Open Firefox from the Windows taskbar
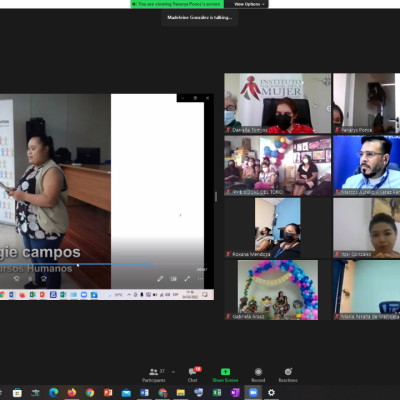This screenshot has width=400, height=400. 72,393
